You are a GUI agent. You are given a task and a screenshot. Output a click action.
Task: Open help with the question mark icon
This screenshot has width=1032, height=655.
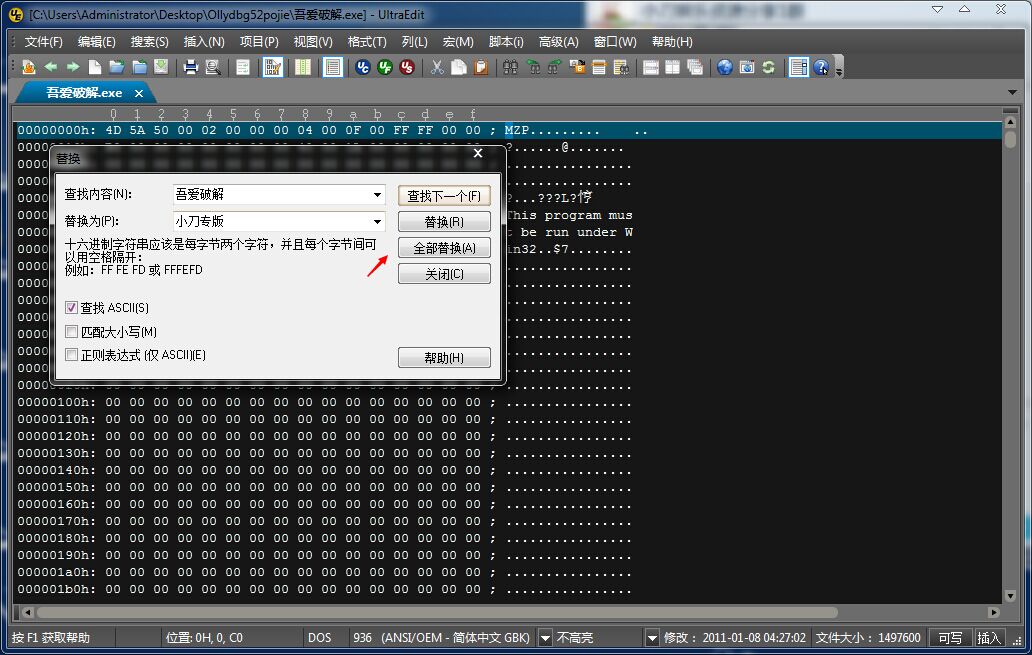pyautogui.click(x=821, y=67)
